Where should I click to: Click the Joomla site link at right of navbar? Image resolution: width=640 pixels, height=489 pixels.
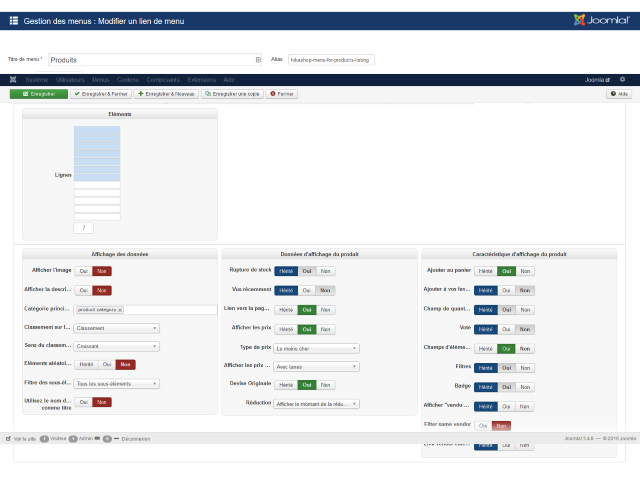pos(597,80)
